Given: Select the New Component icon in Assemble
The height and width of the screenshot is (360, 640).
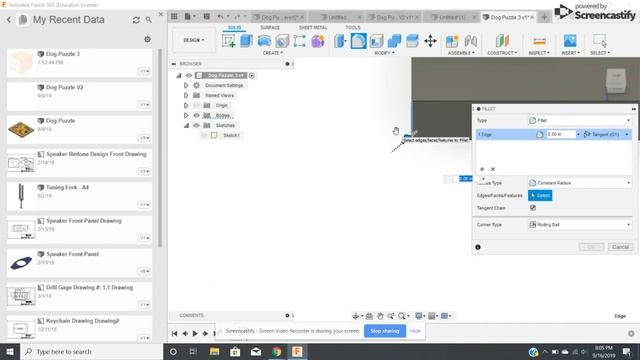Looking at the screenshot, I should coord(452,41).
